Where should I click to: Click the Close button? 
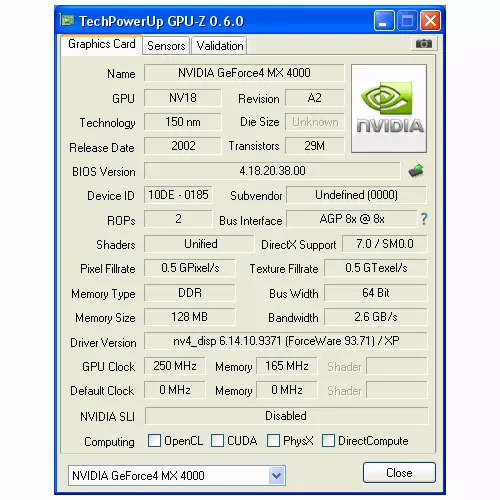(x=399, y=473)
